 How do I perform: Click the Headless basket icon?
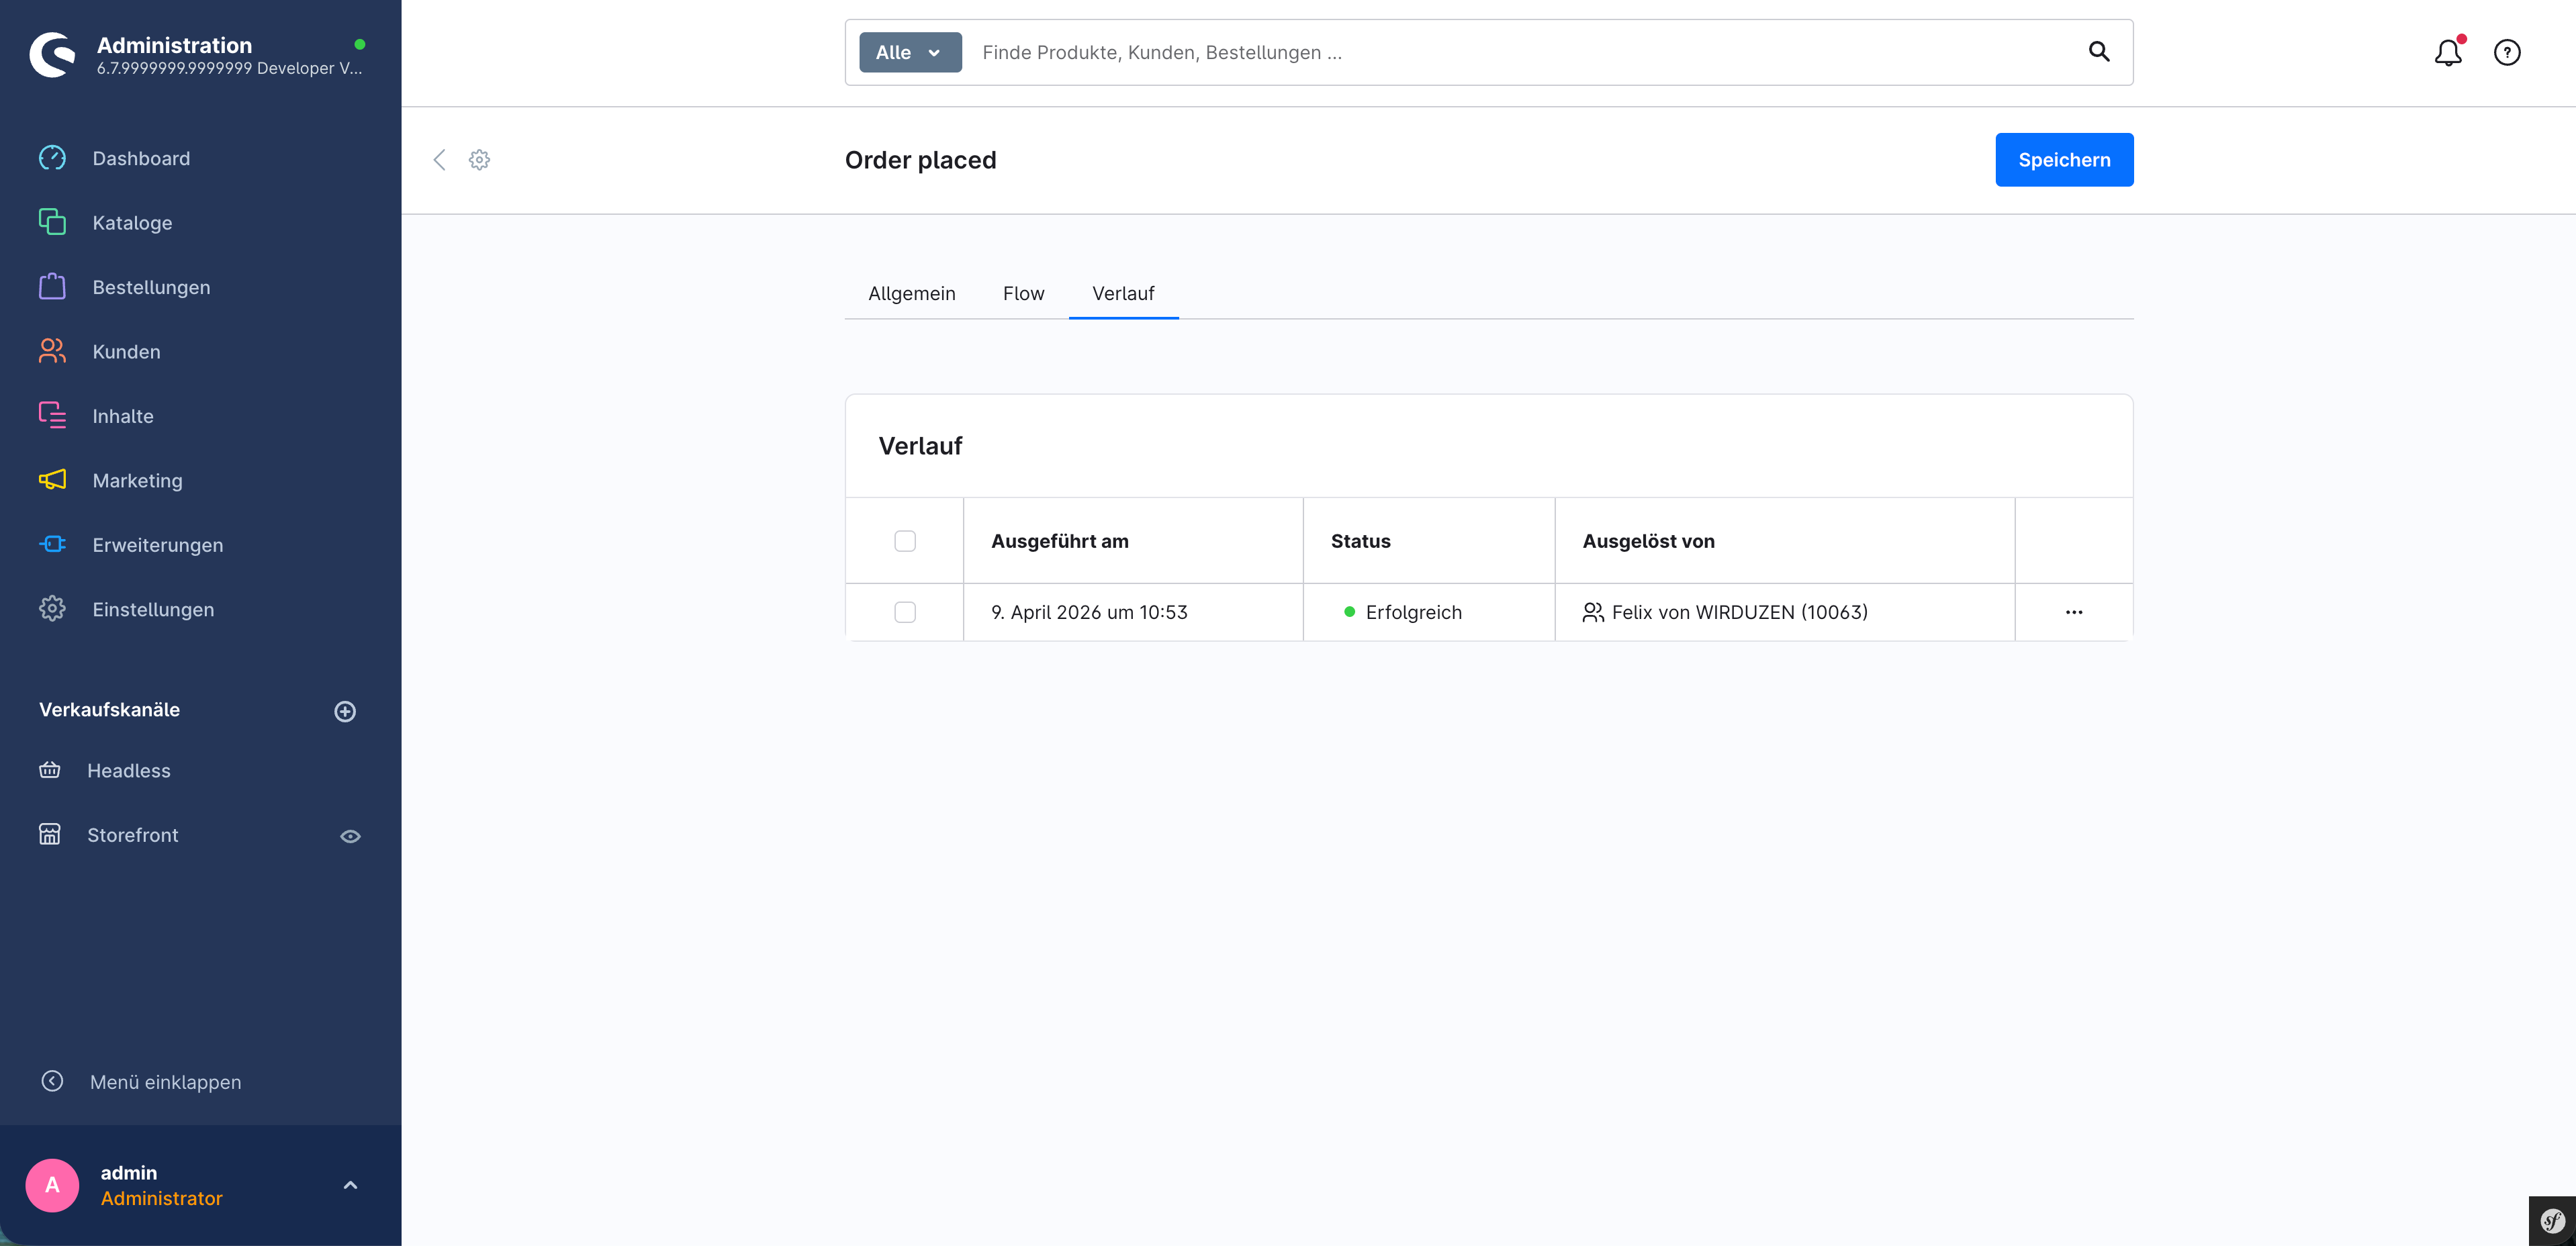pyautogui.click(x=50, y=770)
